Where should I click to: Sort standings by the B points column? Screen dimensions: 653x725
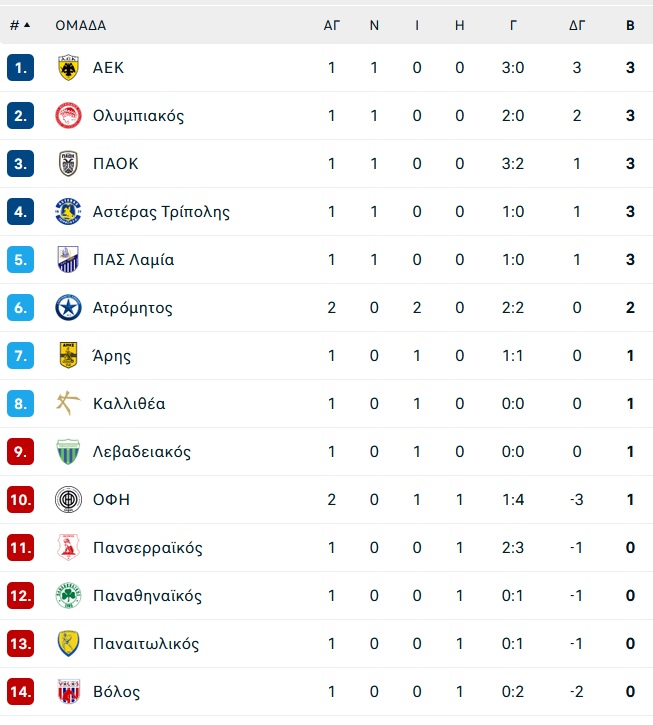630,25
